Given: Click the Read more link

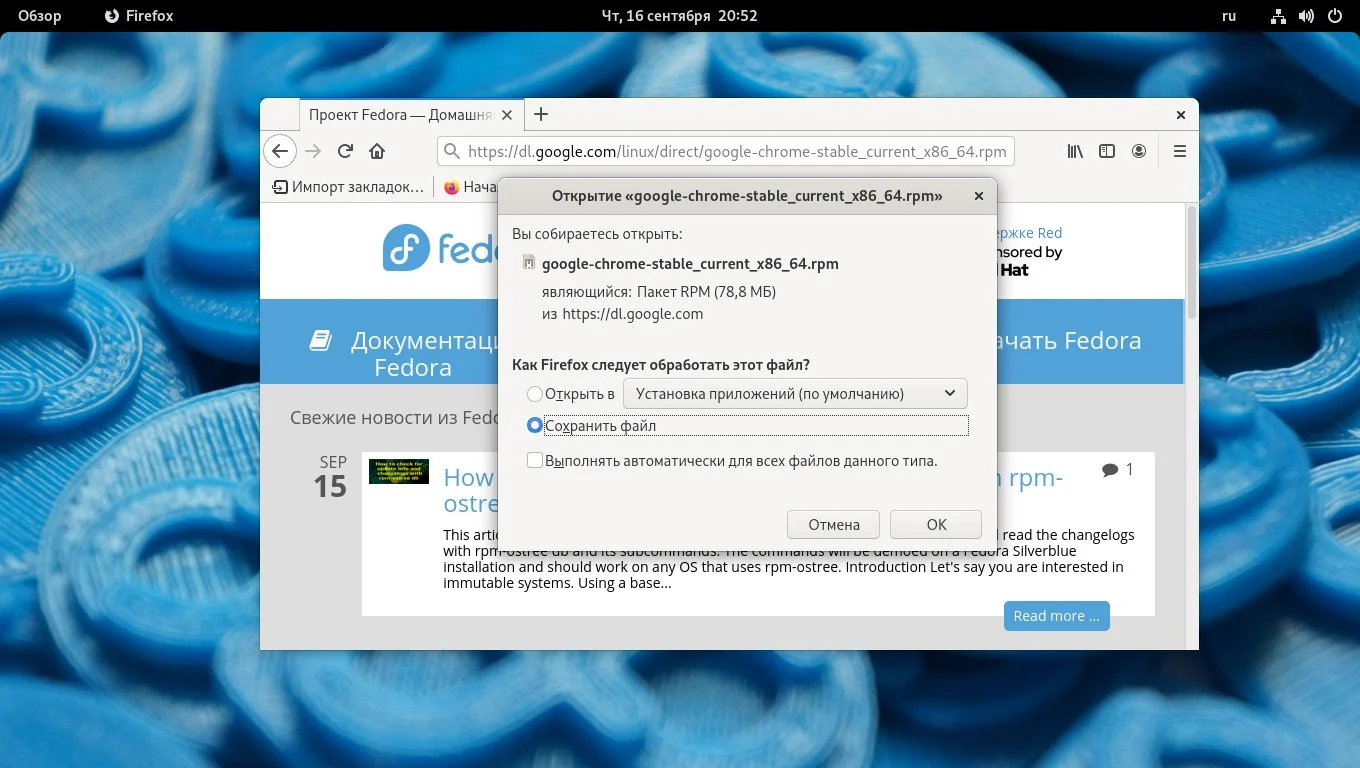Looking at the screenshot, I should [x=1056, y=615].
